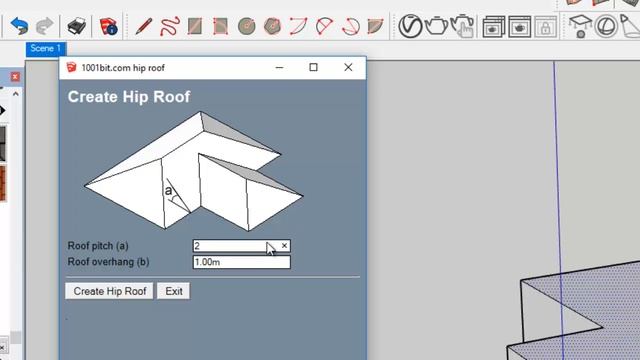Click the shaded floor face in viewport
The width and height of the screenshot is (640, 360).
tap(612, 302)
